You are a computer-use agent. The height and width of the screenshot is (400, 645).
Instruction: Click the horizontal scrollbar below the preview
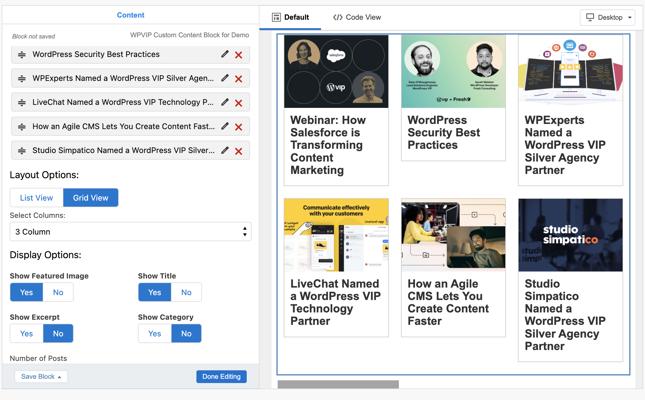click(338, 384)
